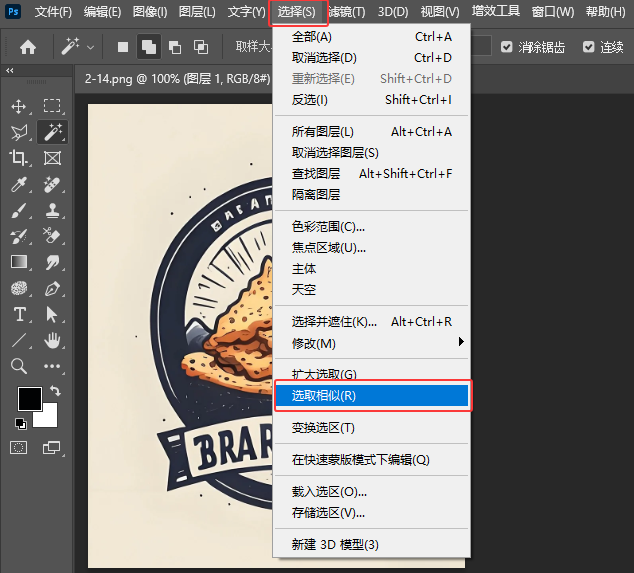Collapse the toolbox with double-arrow icon

click(10, 70)
